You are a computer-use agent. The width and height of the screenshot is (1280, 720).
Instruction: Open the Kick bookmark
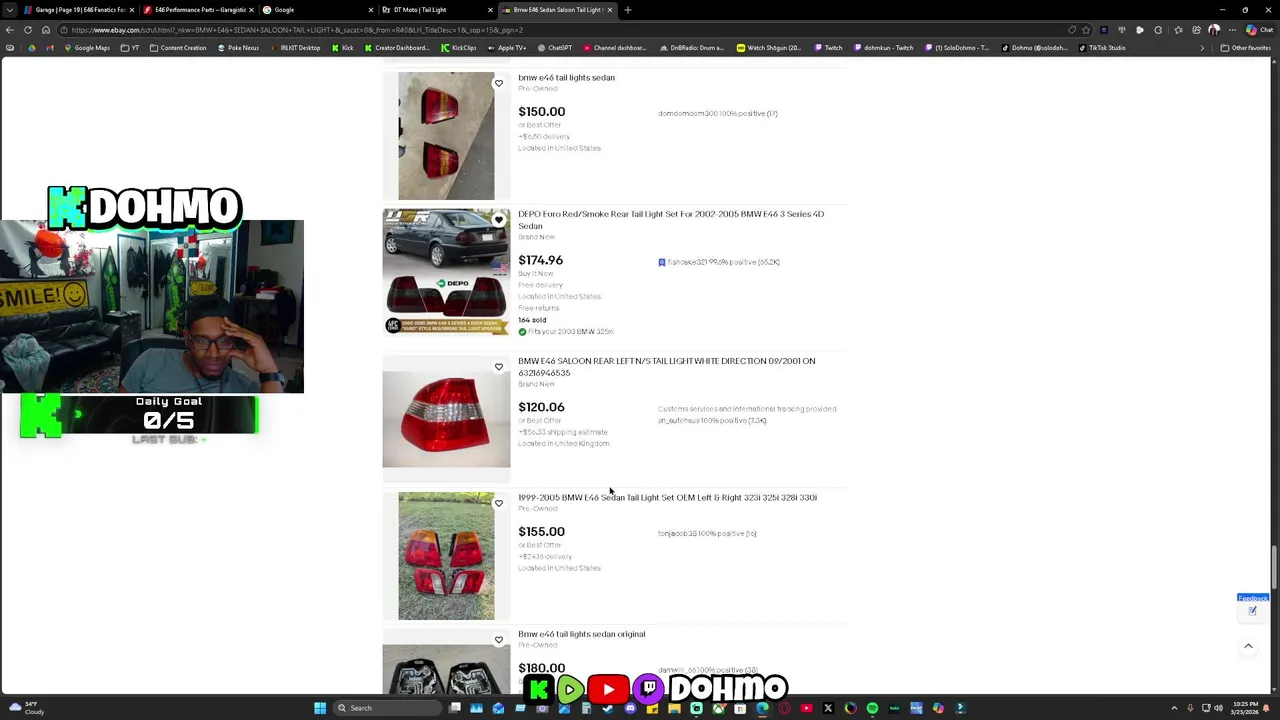click(x=342, y=48)
